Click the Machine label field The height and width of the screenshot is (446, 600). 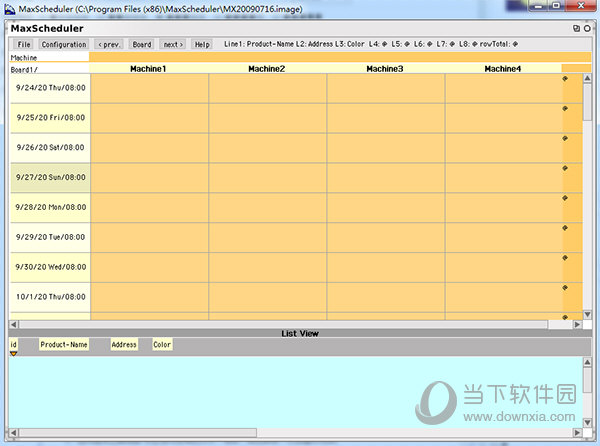49,57
